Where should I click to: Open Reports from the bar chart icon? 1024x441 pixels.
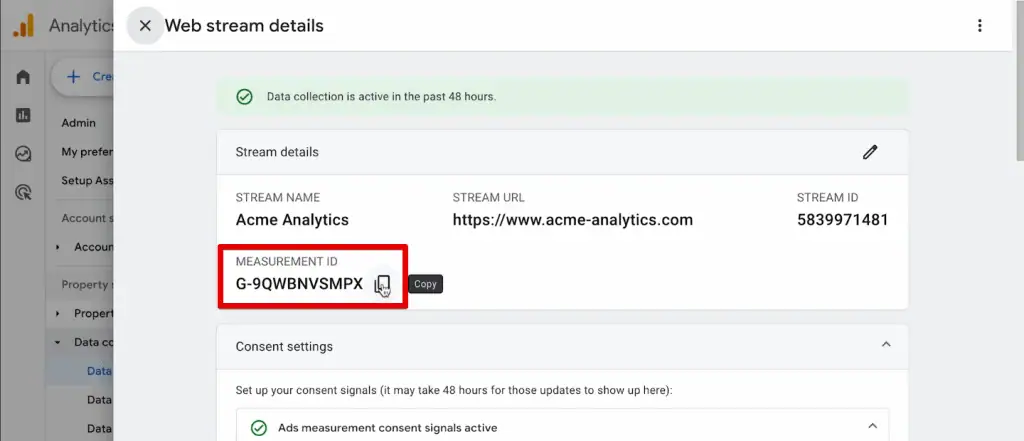pyautogui.click(x=23, y=115)
